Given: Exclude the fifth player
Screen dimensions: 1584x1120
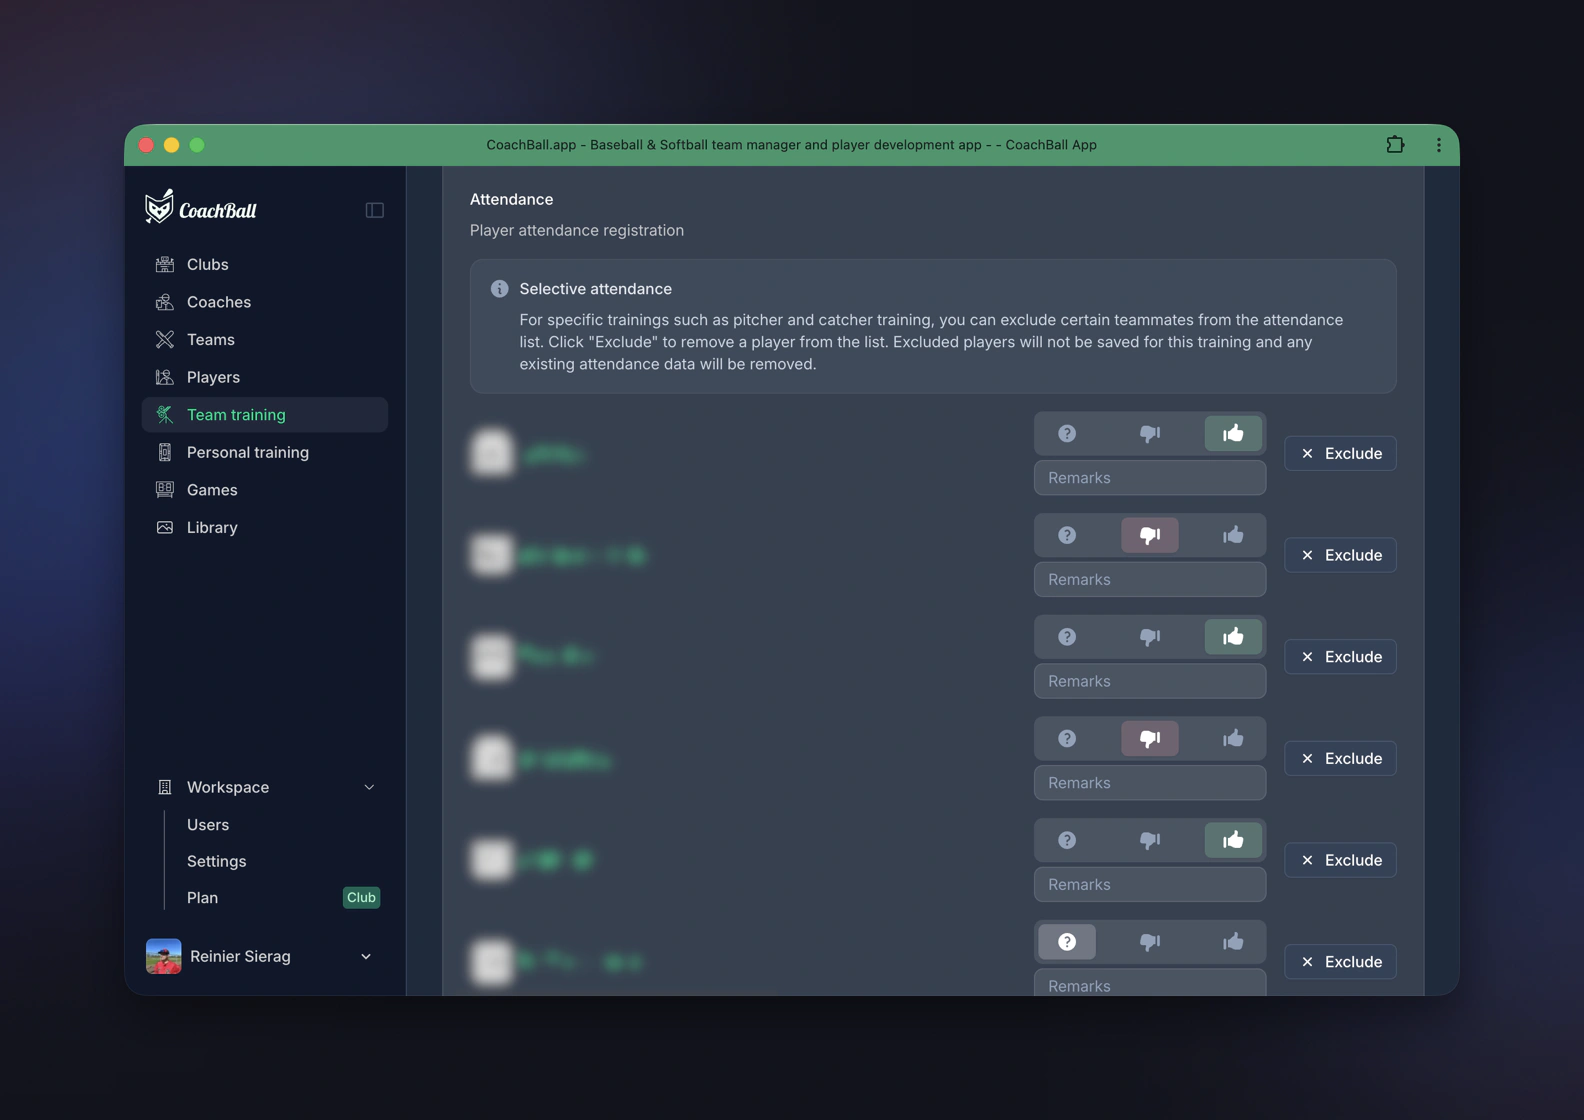Looking at the screenshot, I should pos(1340,860).
